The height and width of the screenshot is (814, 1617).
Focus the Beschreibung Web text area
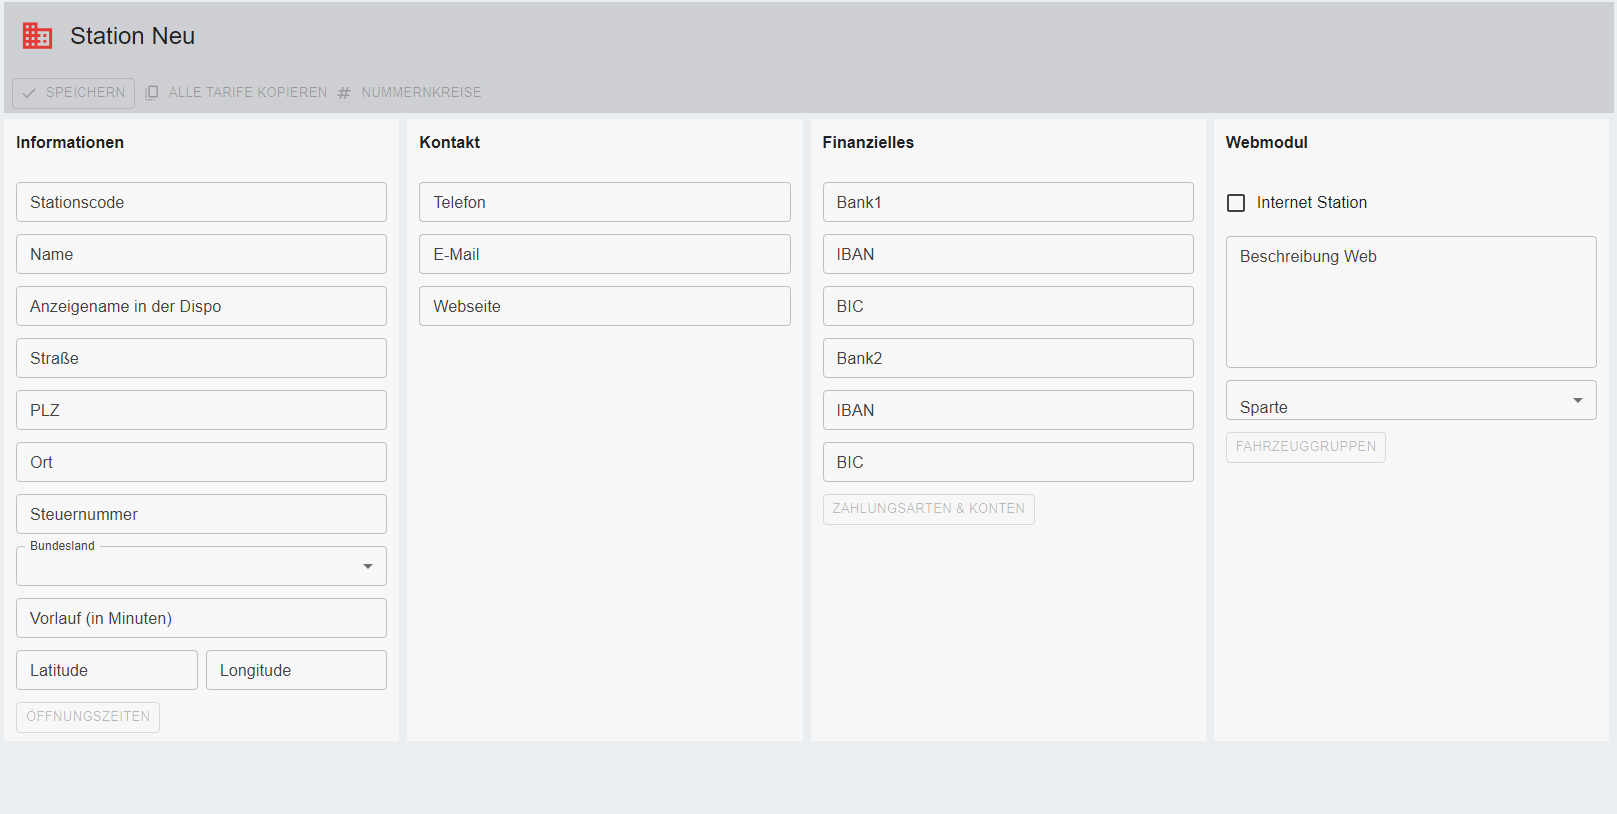[1410, 302]
